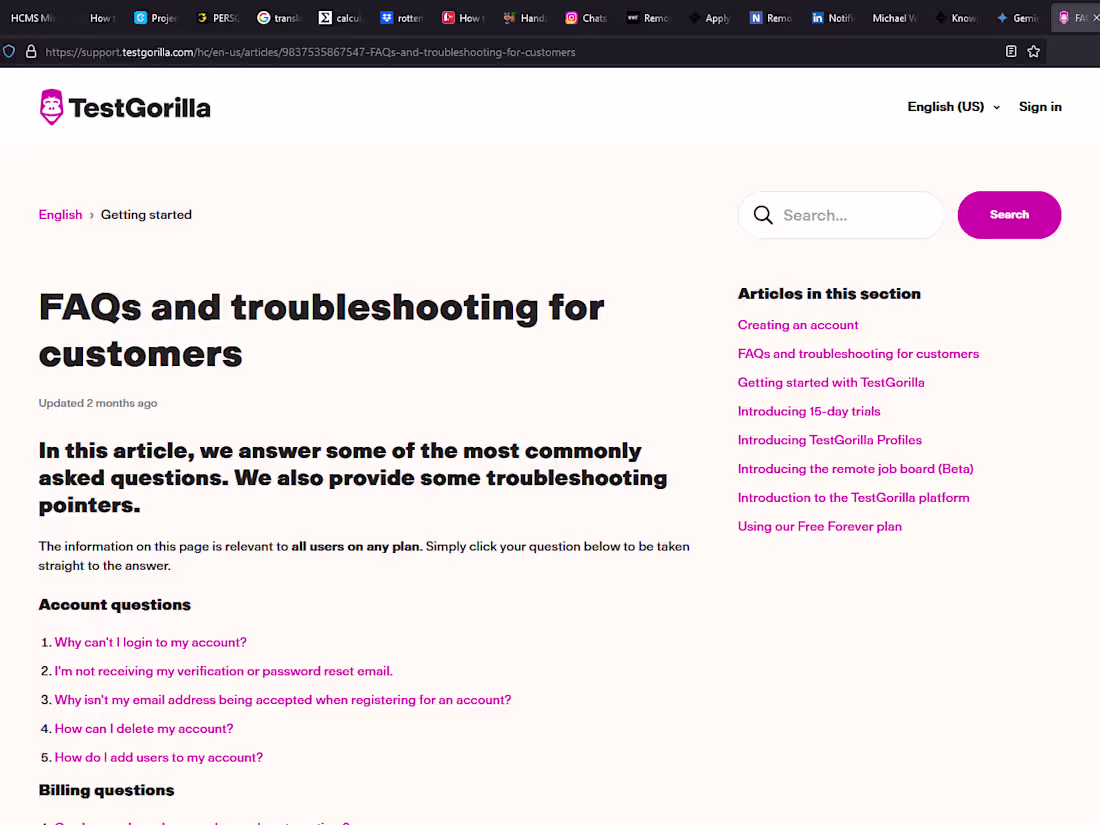The width and height of the screenshot is (1100, 825).
Task: Focus the Search text field
Action: point(840,215)
